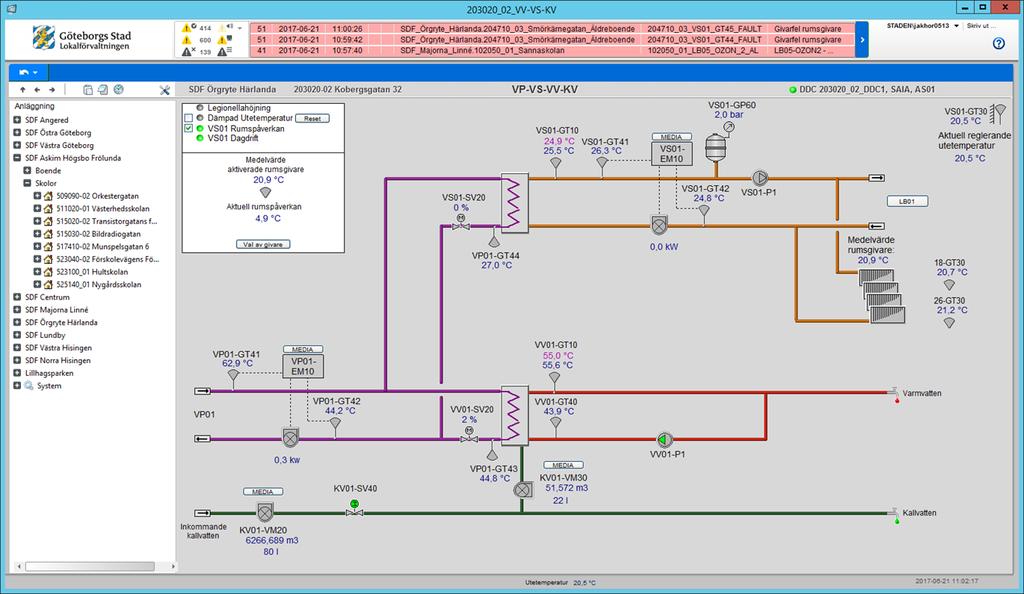Navigate forward with the right arrow
This screenshot has width=1024, height=594.
point(52,90)
